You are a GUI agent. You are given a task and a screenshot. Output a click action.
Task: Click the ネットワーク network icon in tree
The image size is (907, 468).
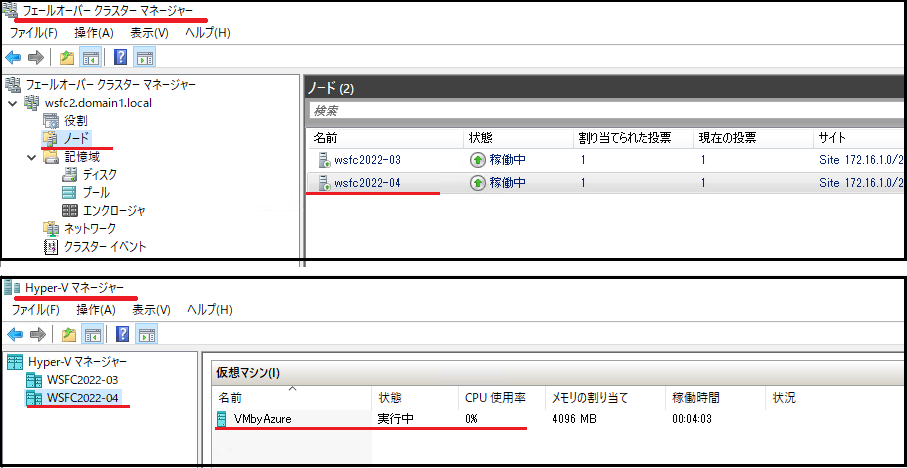tap(51, 228)
